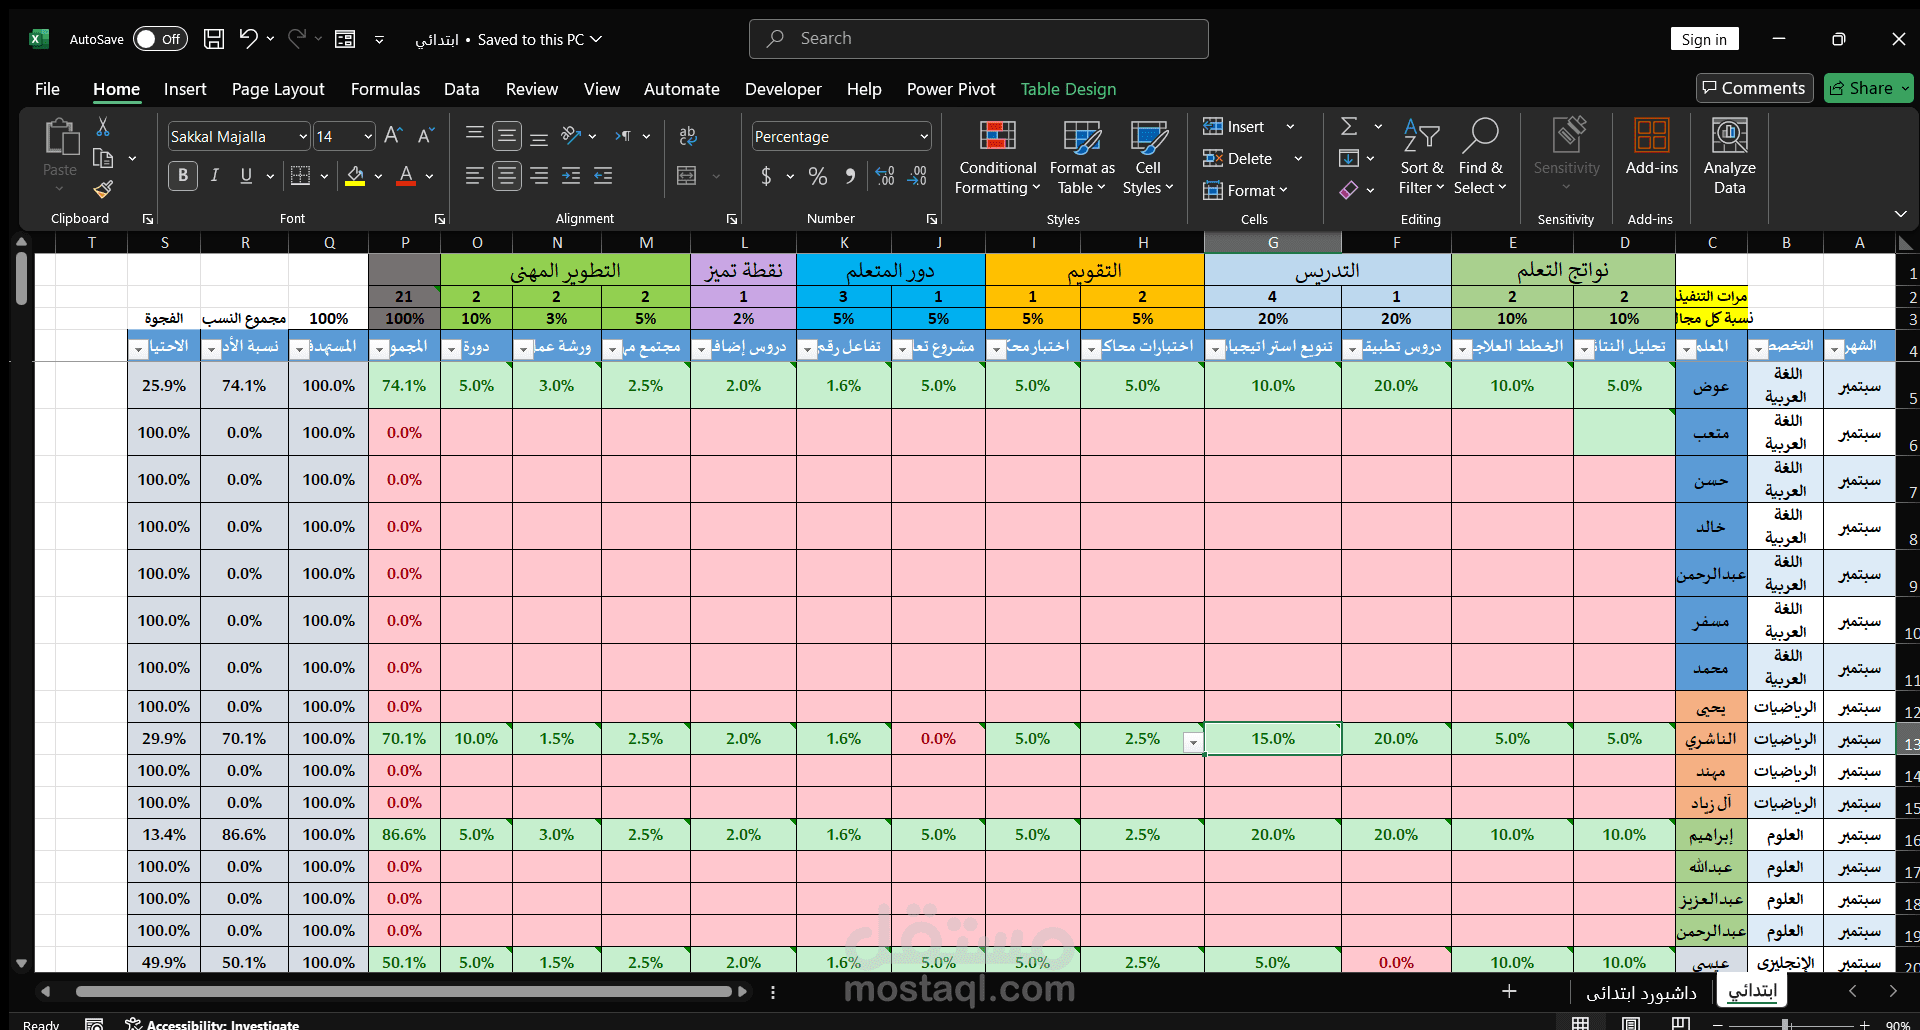Toggle Italic formatting

214,176
